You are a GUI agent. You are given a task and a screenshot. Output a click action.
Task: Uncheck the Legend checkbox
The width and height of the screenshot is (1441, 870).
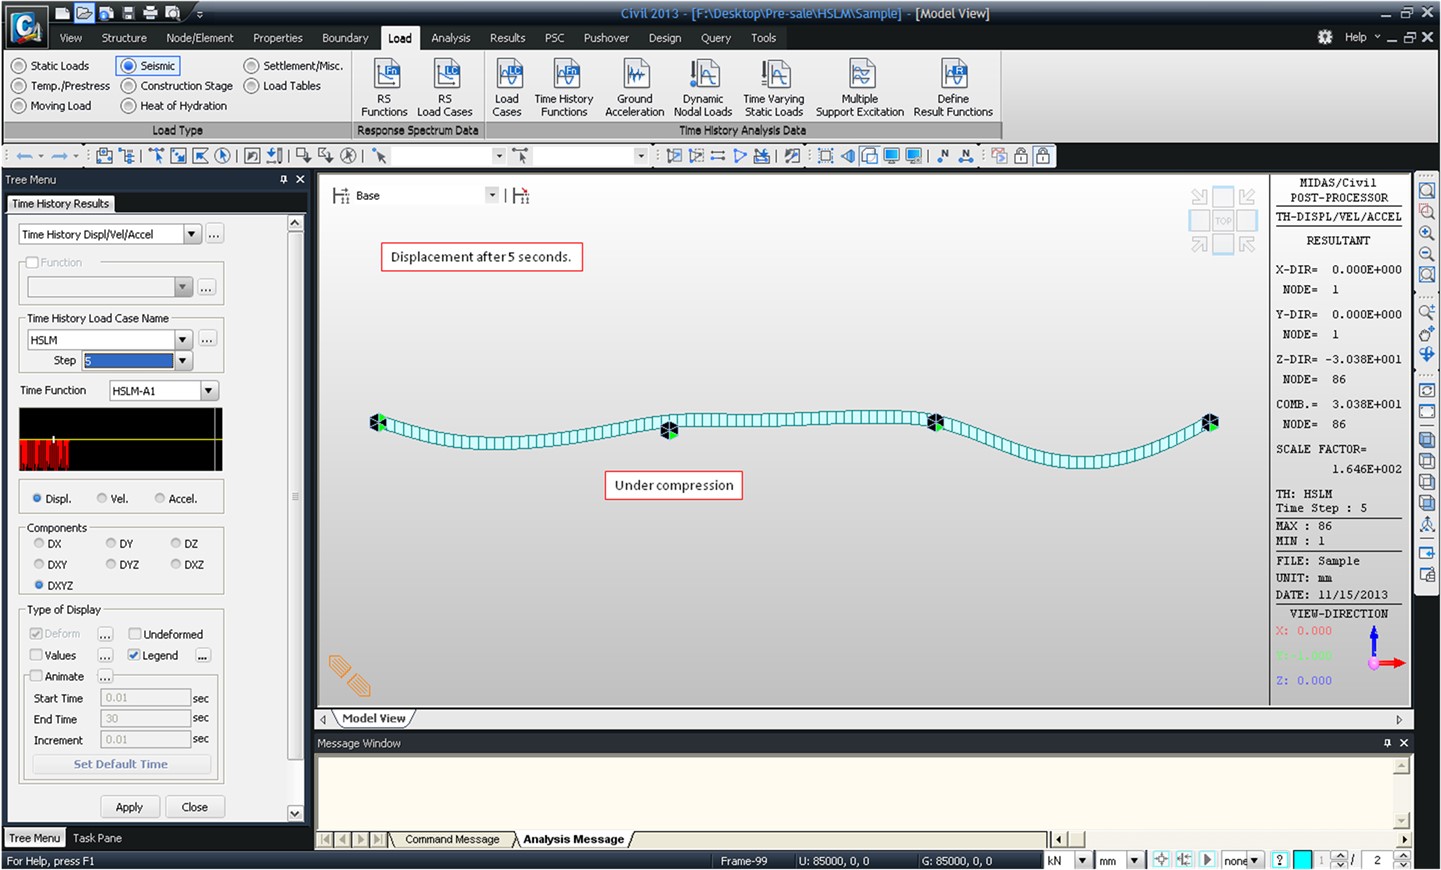click(x=134, y=655)
